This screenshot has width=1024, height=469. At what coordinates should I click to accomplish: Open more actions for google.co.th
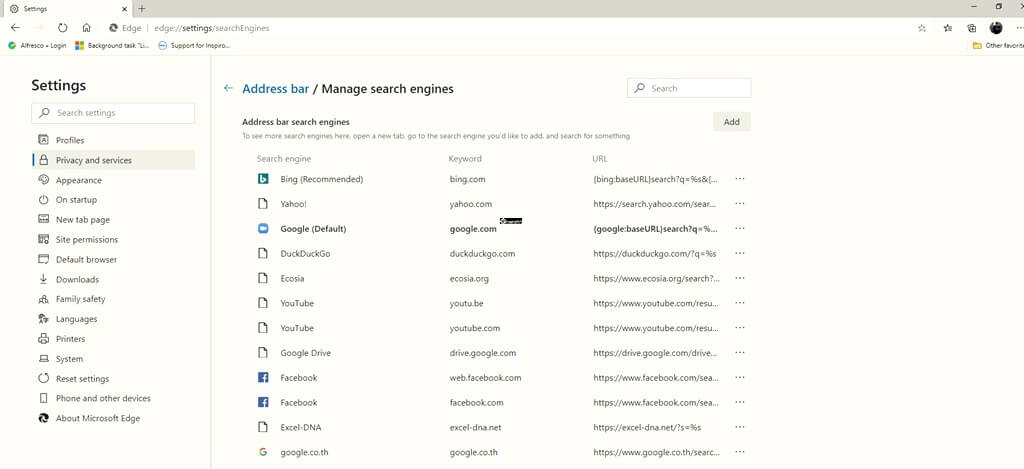(x=739, y=452)
